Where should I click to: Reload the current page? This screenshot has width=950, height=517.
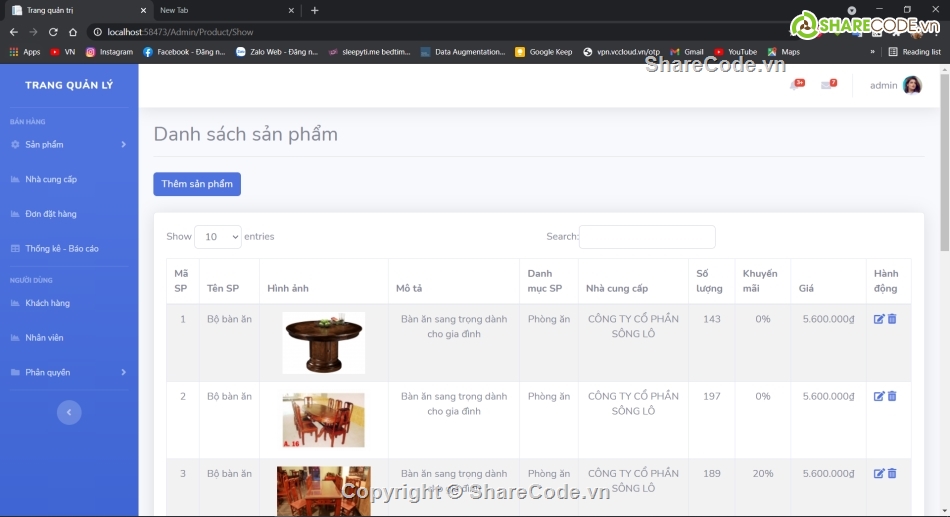pos(53,32)
